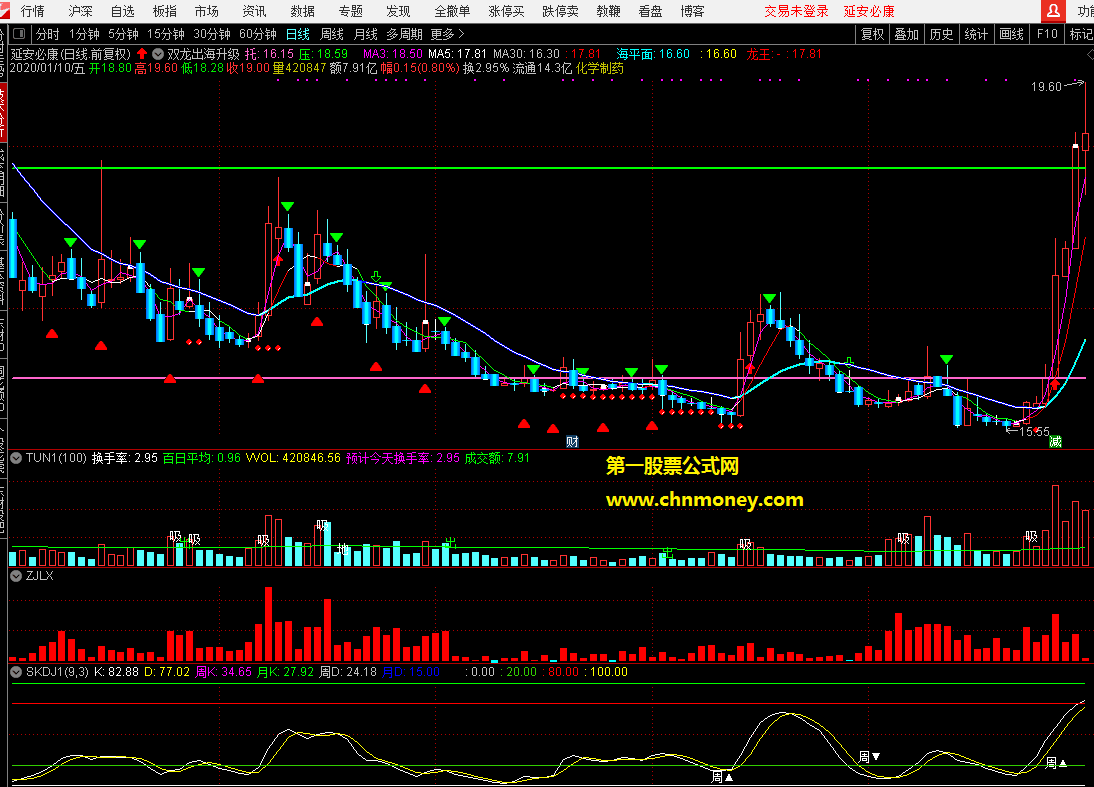Open the 板指 menu
The height and width of the screenshot is (787, 1094).
165,11
